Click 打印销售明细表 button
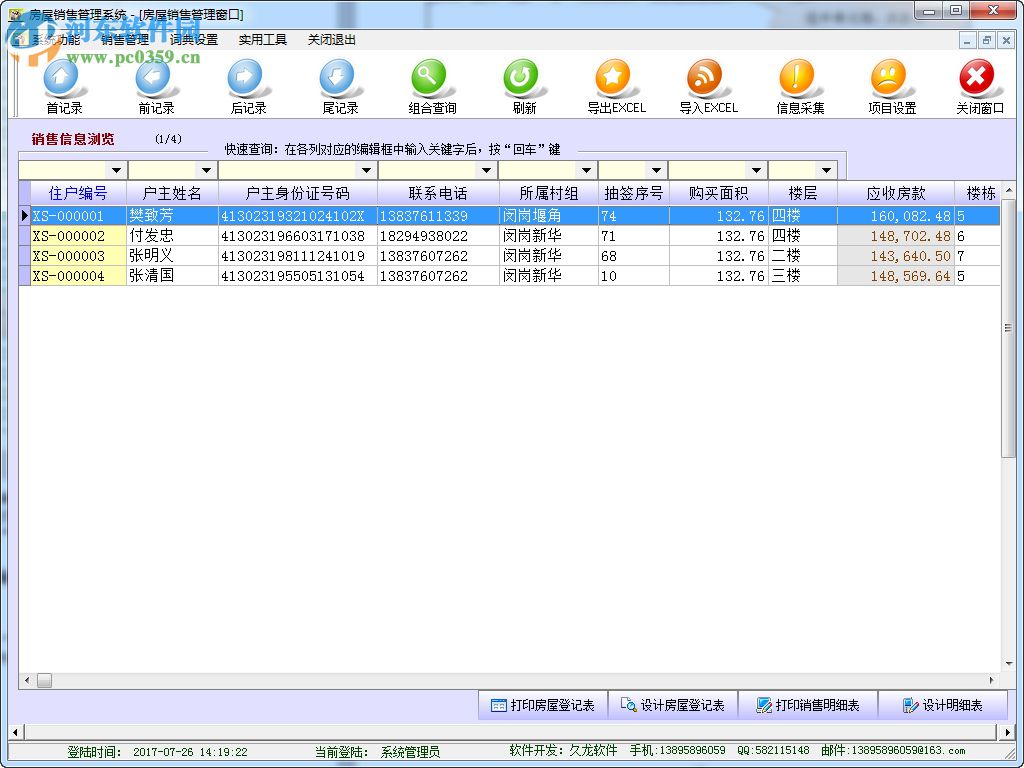 tap(808, 705)
